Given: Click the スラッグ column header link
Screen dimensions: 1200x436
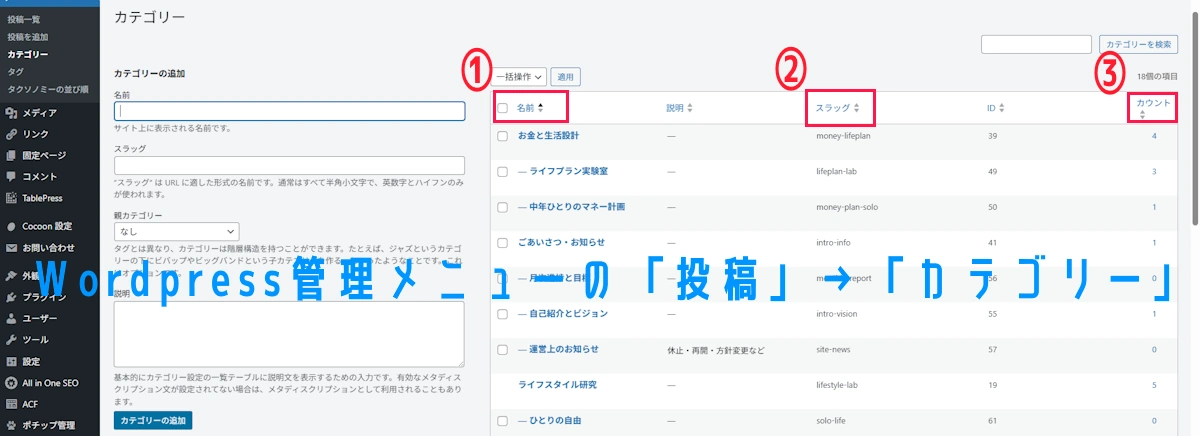Looking at the screenshot, I should tap(833, 107).
